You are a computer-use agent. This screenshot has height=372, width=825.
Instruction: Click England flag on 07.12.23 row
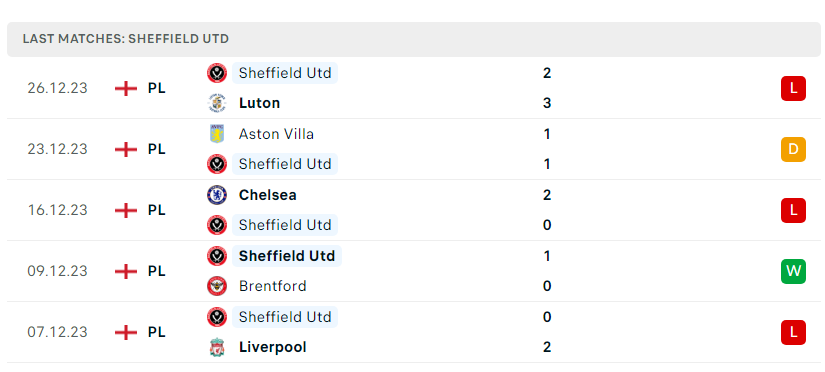(126, 333)
